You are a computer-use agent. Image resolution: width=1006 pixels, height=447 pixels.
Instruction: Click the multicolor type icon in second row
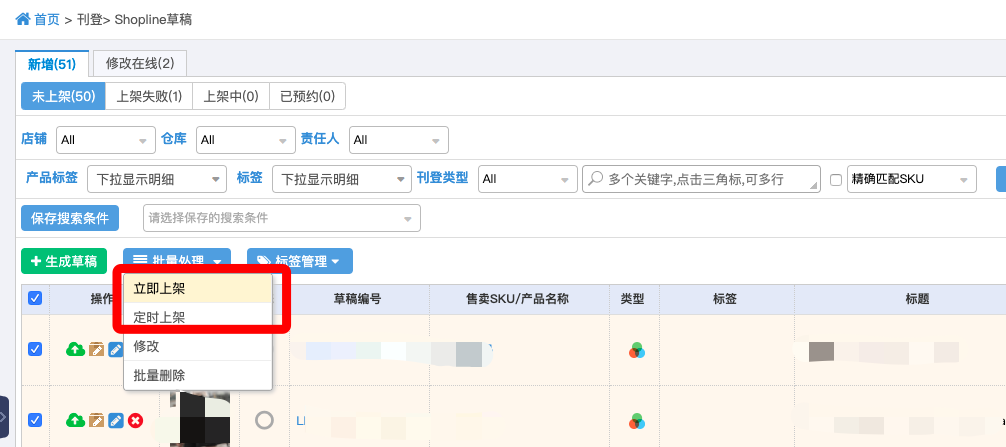point(636,421)
